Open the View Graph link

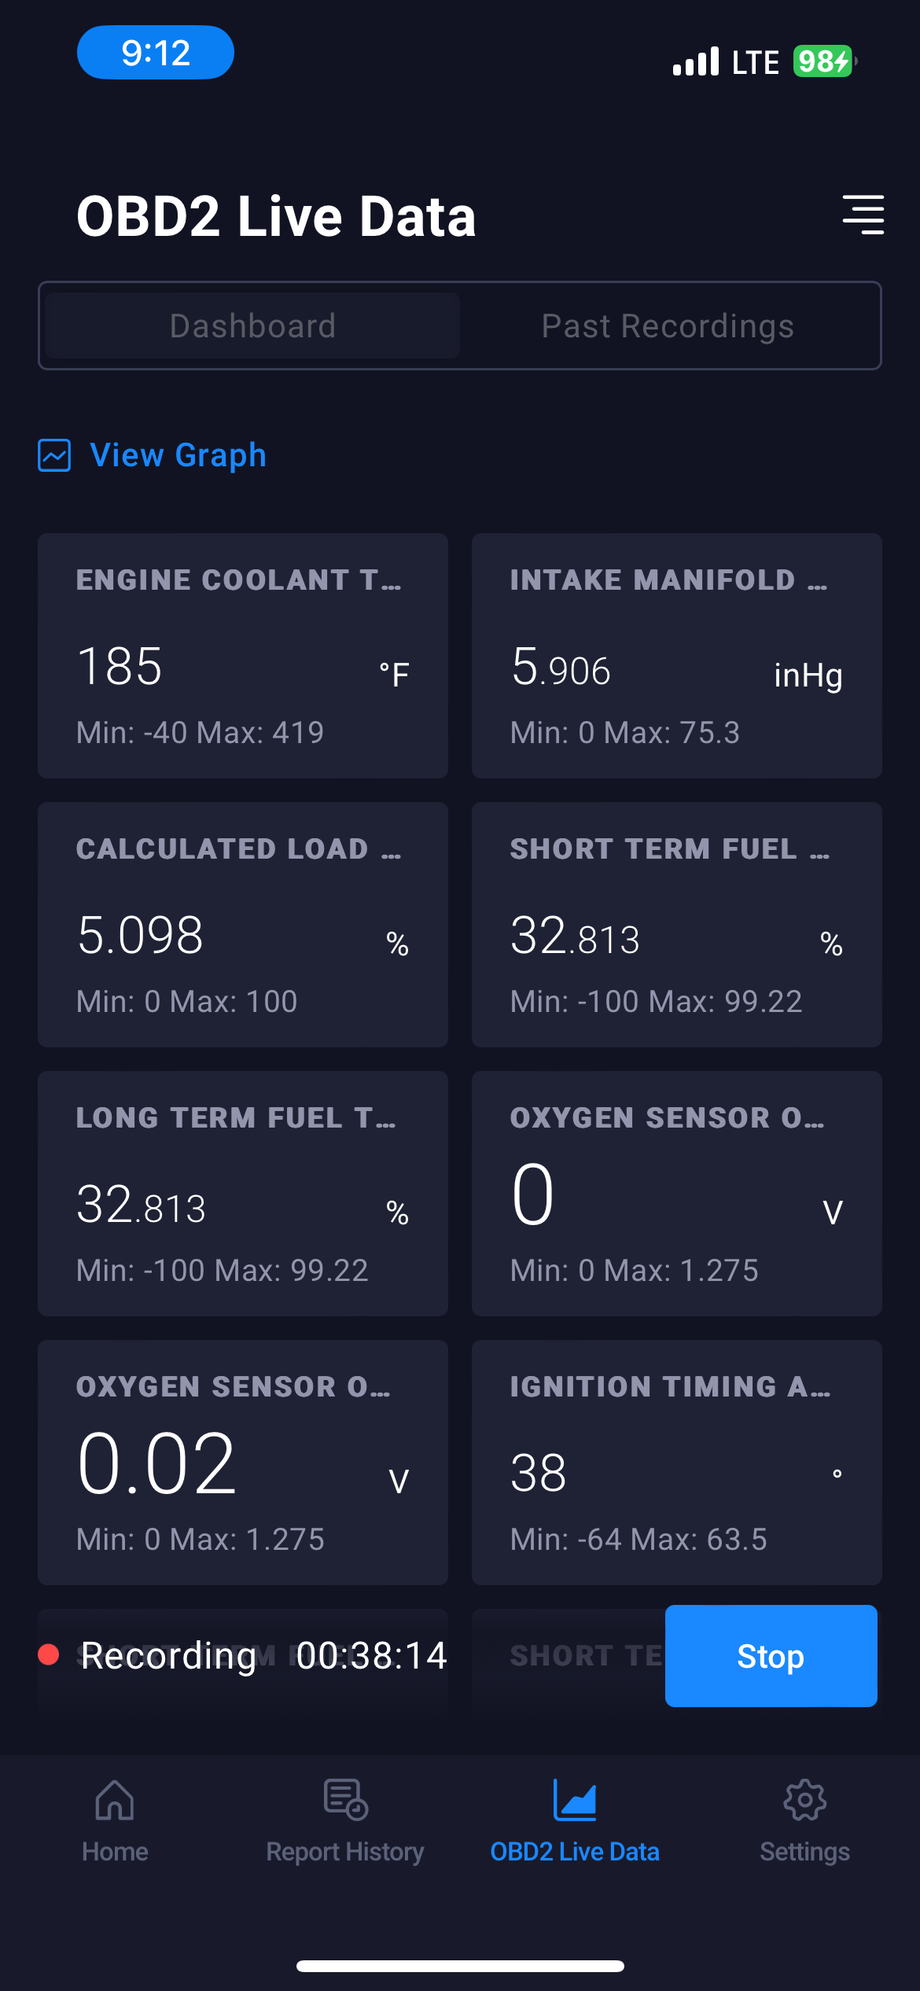pyautogui.click(x=178, y=455)
